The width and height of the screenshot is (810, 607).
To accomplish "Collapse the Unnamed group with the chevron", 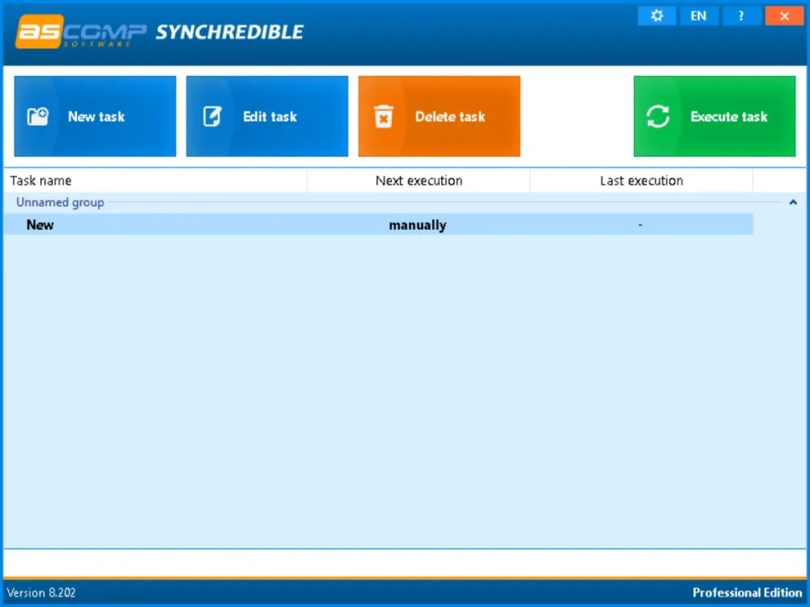I will pyautogui.click(x=793, y=203).
